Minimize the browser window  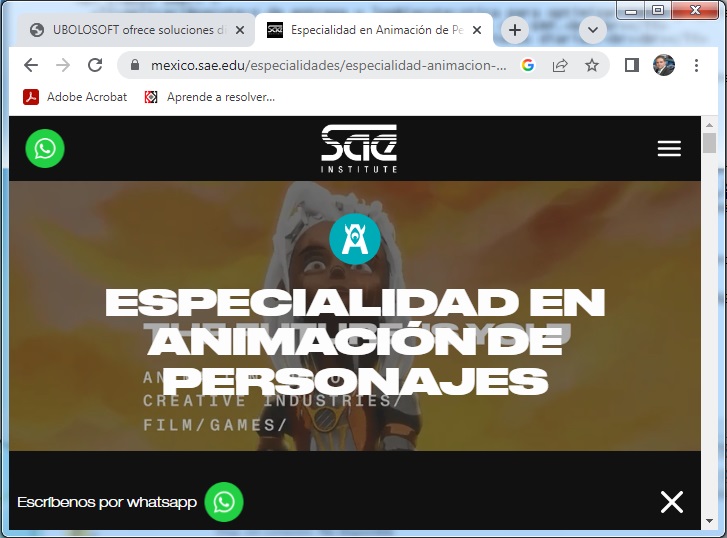coord(631,10)
